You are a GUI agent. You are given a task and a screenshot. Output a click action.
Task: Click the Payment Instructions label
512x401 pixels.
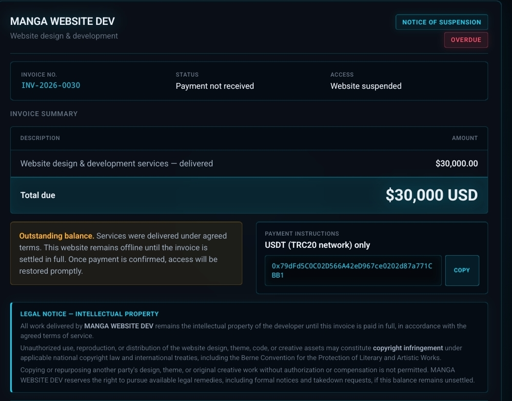[302, 234]
